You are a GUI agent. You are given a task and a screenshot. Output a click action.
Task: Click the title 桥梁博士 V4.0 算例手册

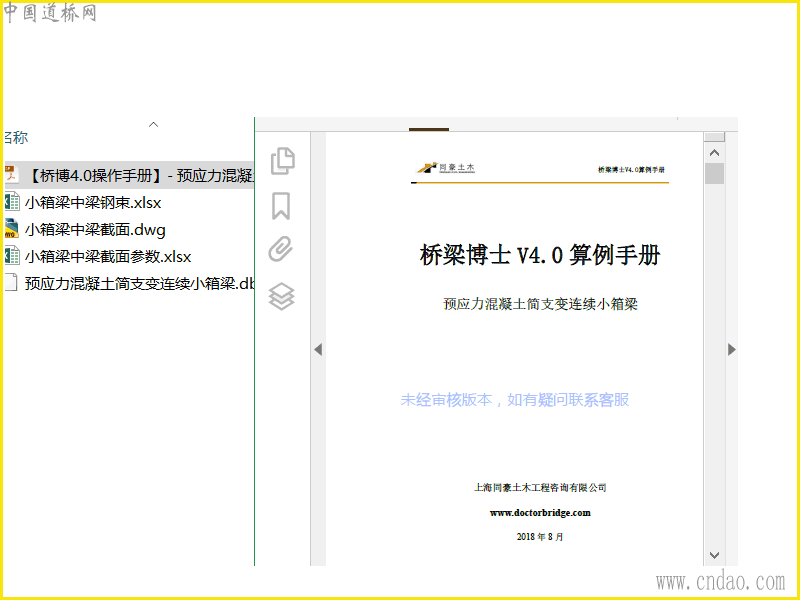click(x=540, y=254)
